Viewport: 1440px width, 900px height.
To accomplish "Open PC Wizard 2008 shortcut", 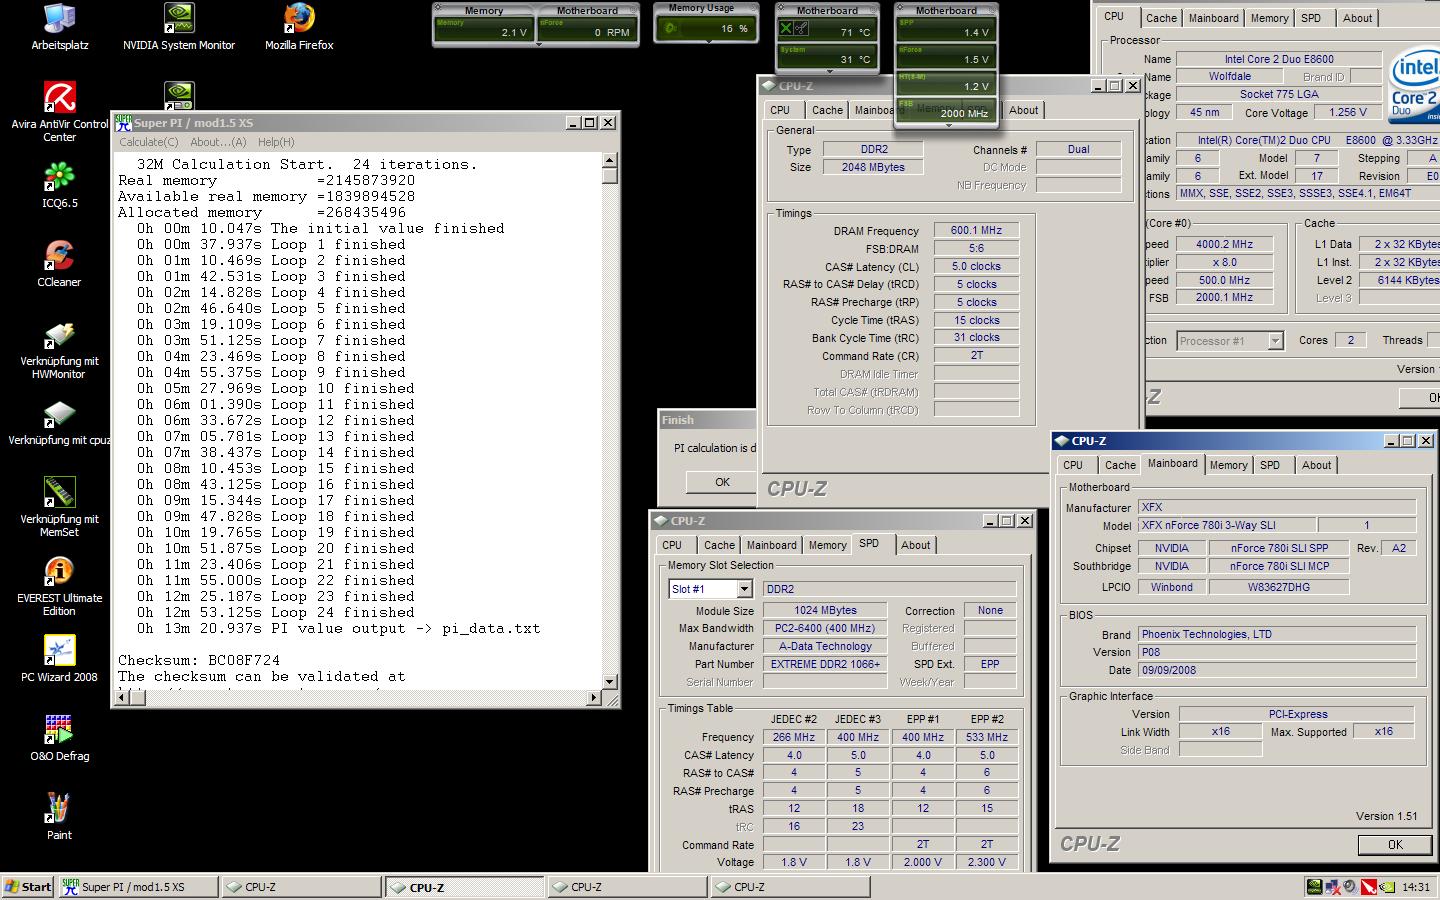I will (59, 651).
